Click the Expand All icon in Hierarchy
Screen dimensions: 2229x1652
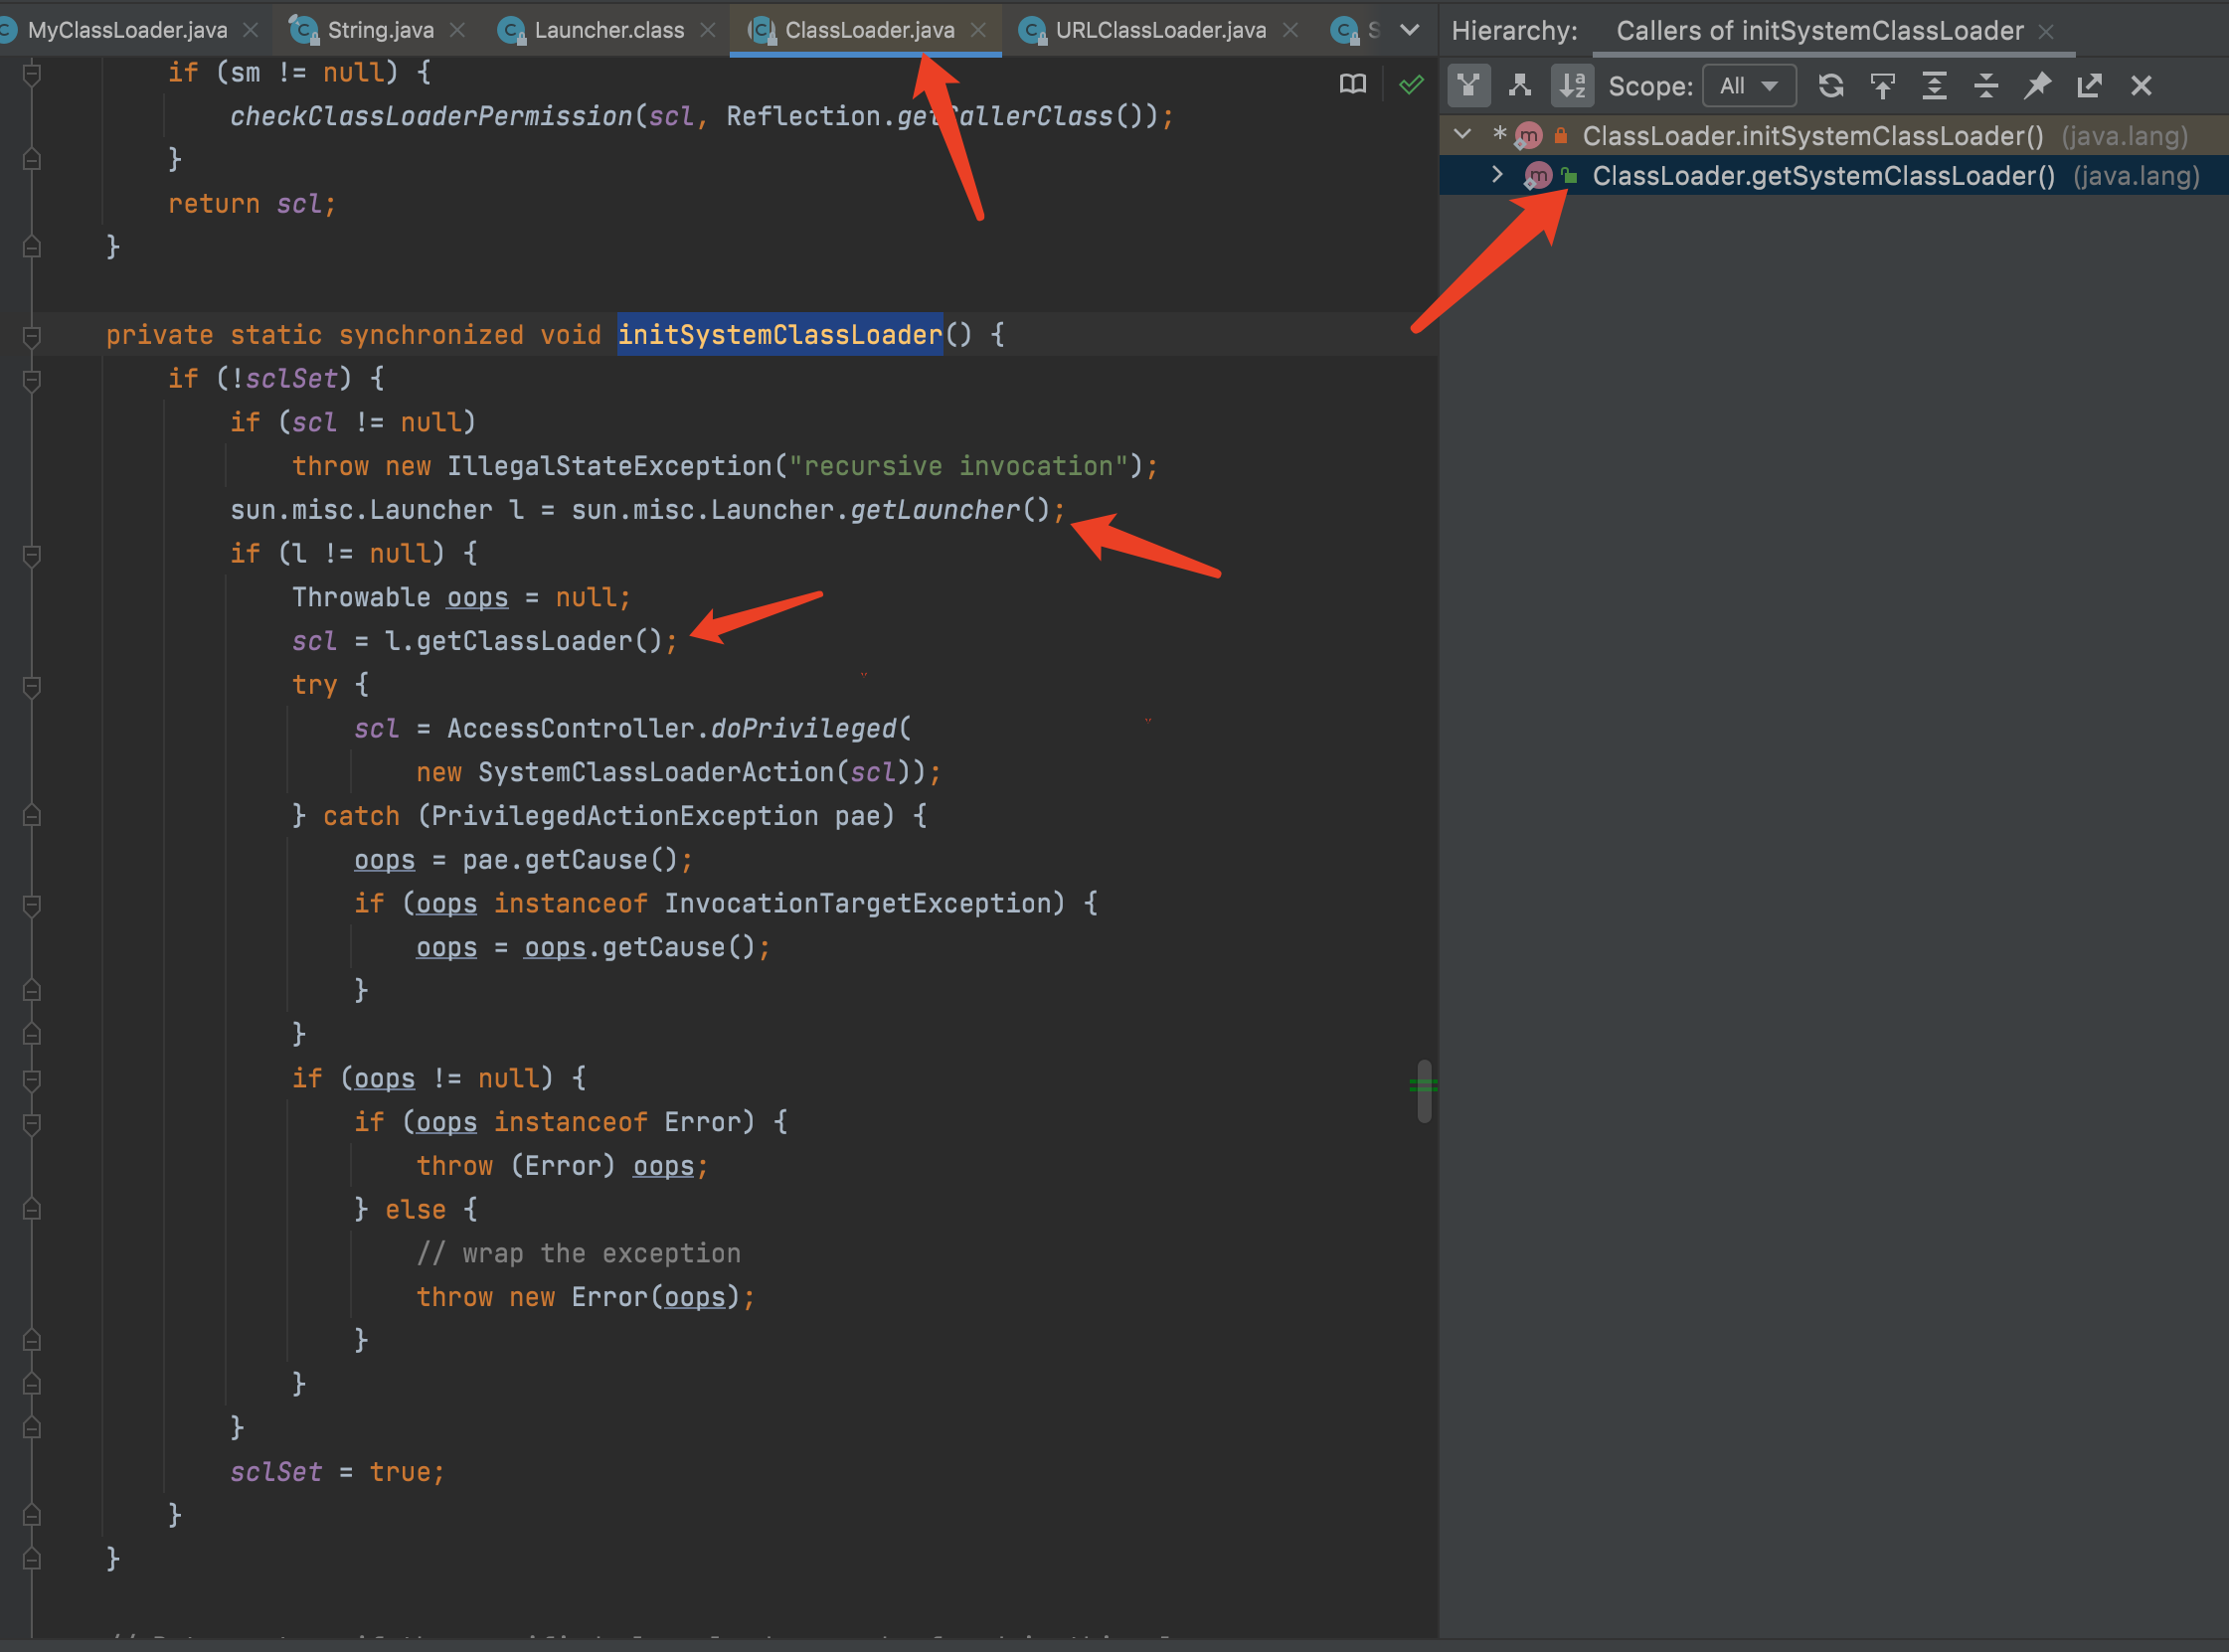pyautogui.click(x=1935, y=86)
